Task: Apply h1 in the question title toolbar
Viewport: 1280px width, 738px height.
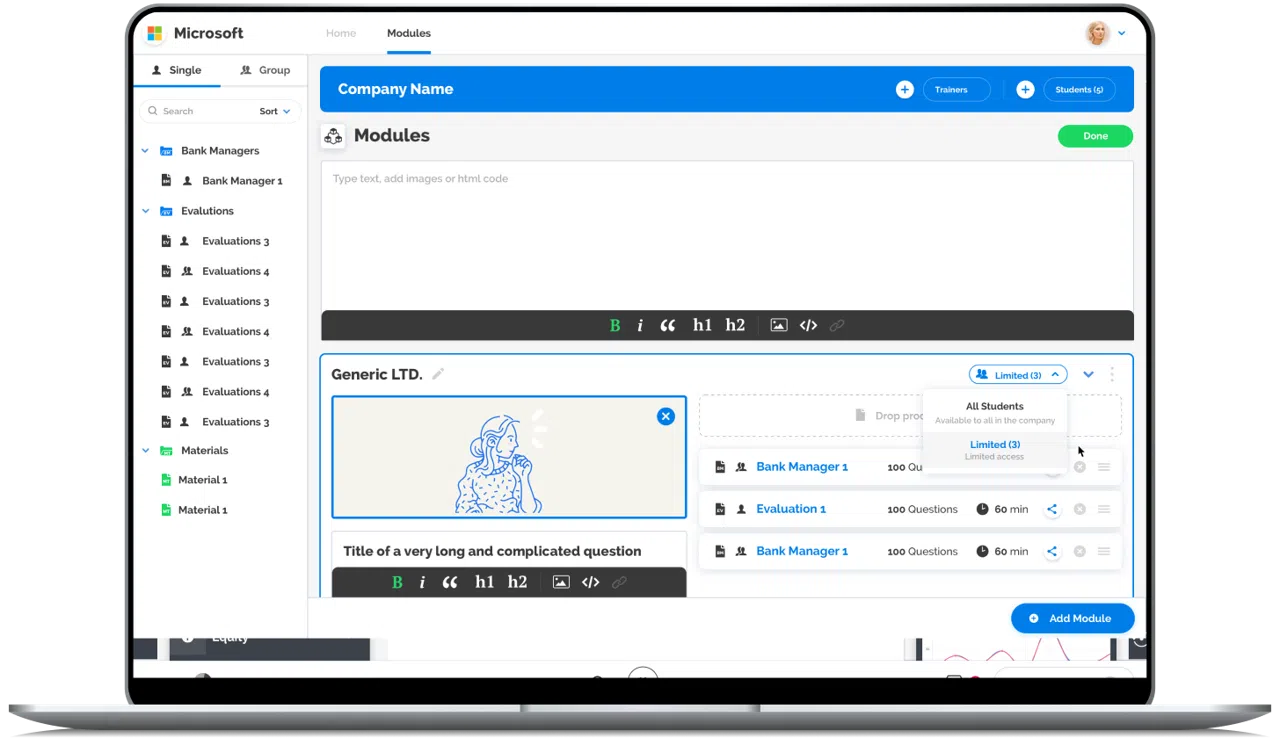Action: (x=484, y=582)
